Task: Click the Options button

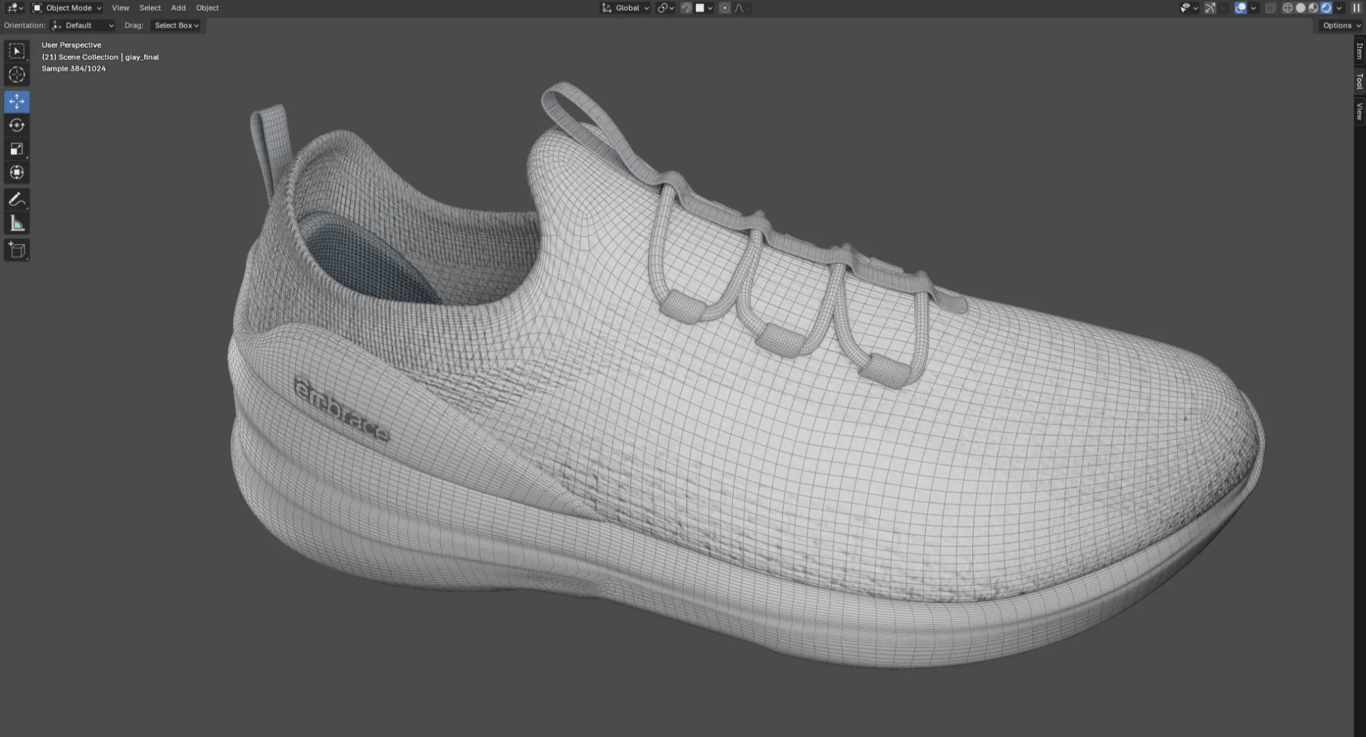Action: [x=1339, y=25]
